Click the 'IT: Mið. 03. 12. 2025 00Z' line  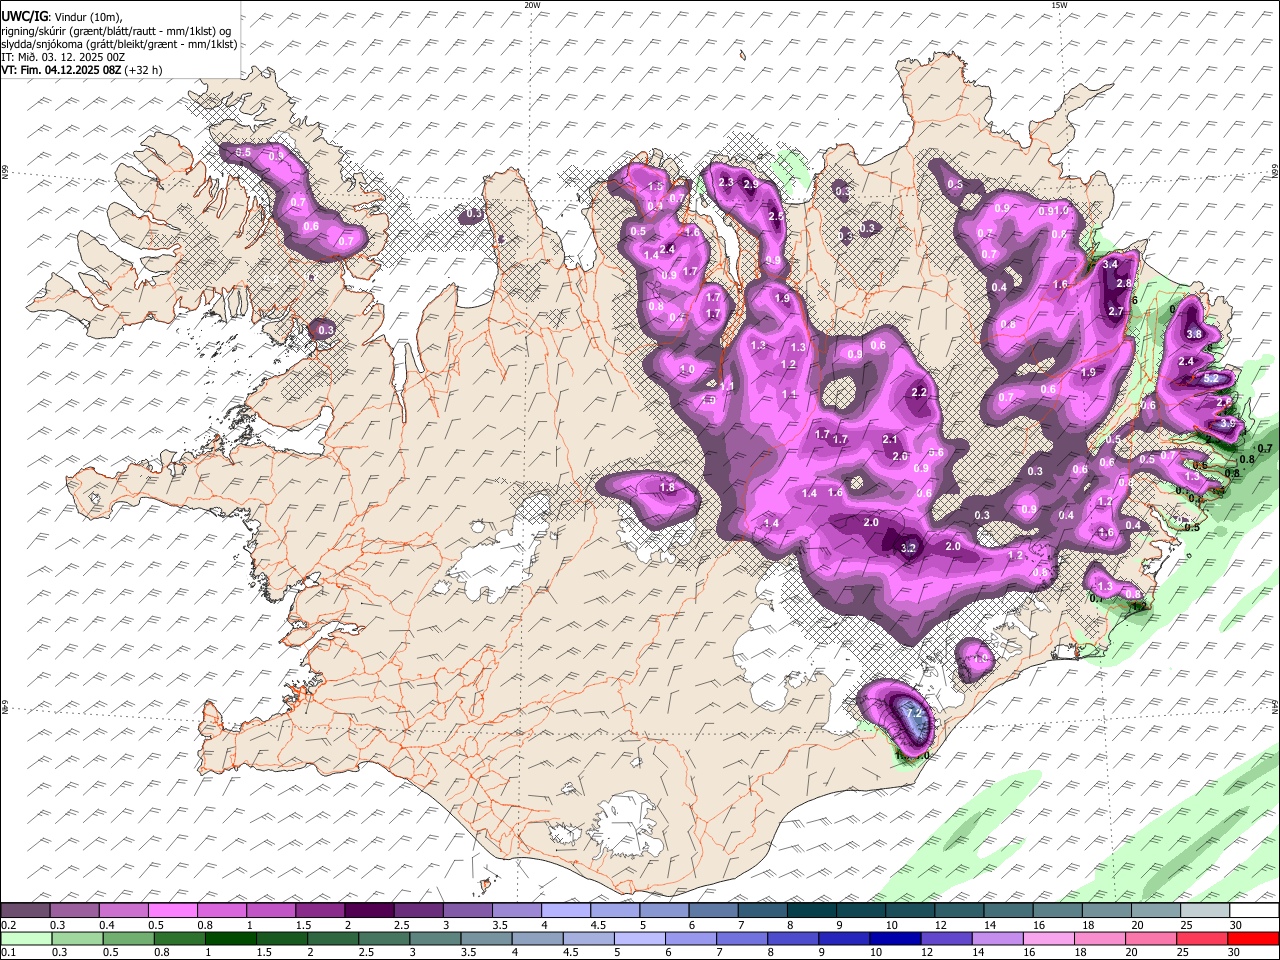[63, 57]
